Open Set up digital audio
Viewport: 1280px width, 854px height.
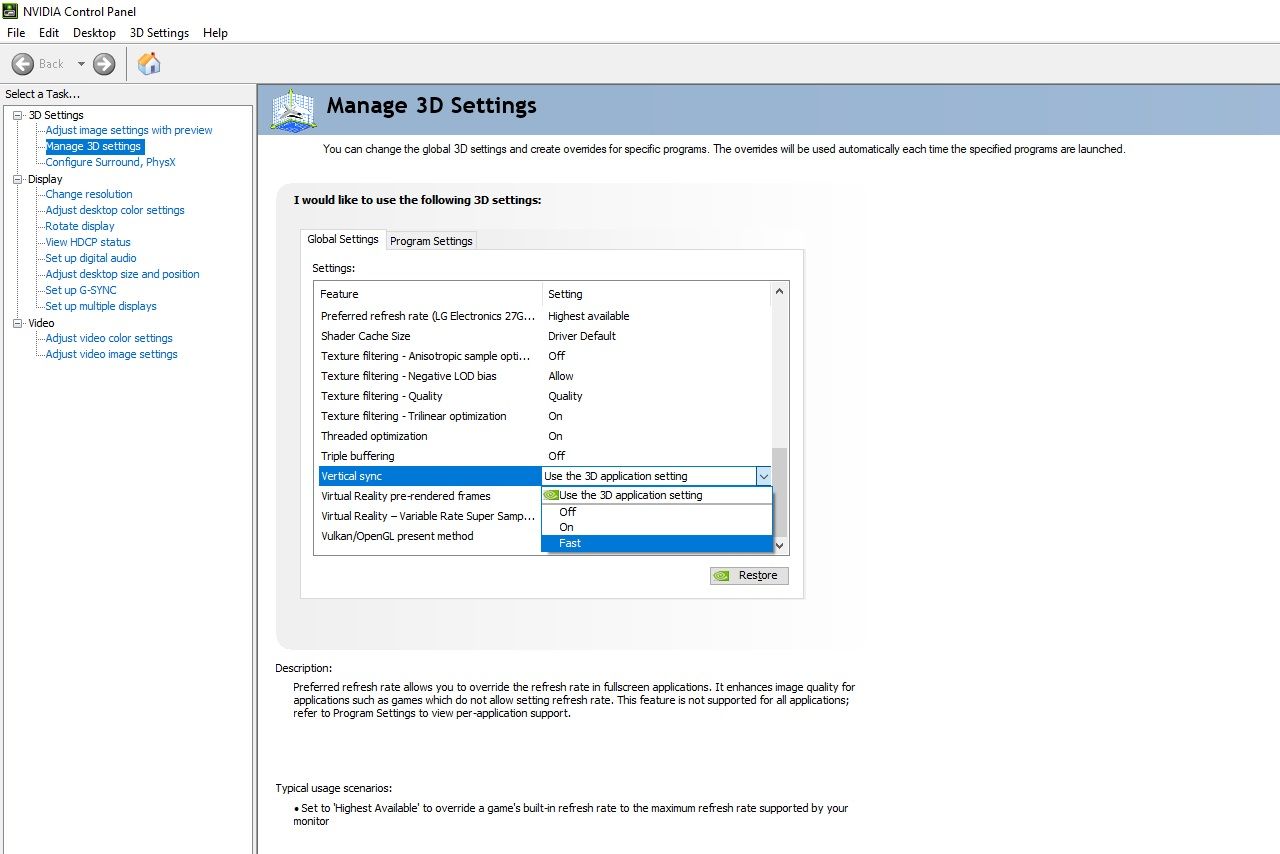(x=91, y=258)
